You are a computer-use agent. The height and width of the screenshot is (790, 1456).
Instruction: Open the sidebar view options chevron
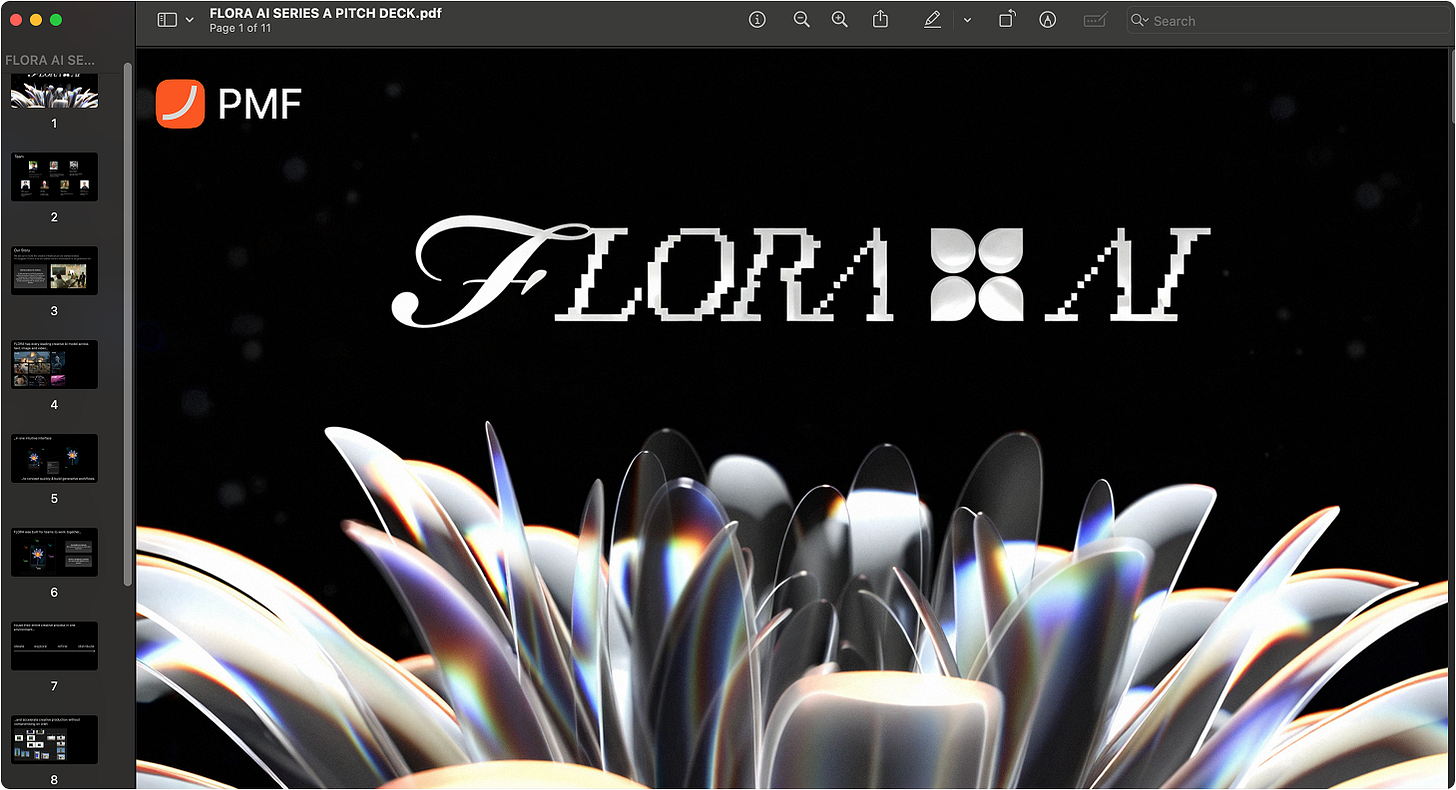pos(190,20)
